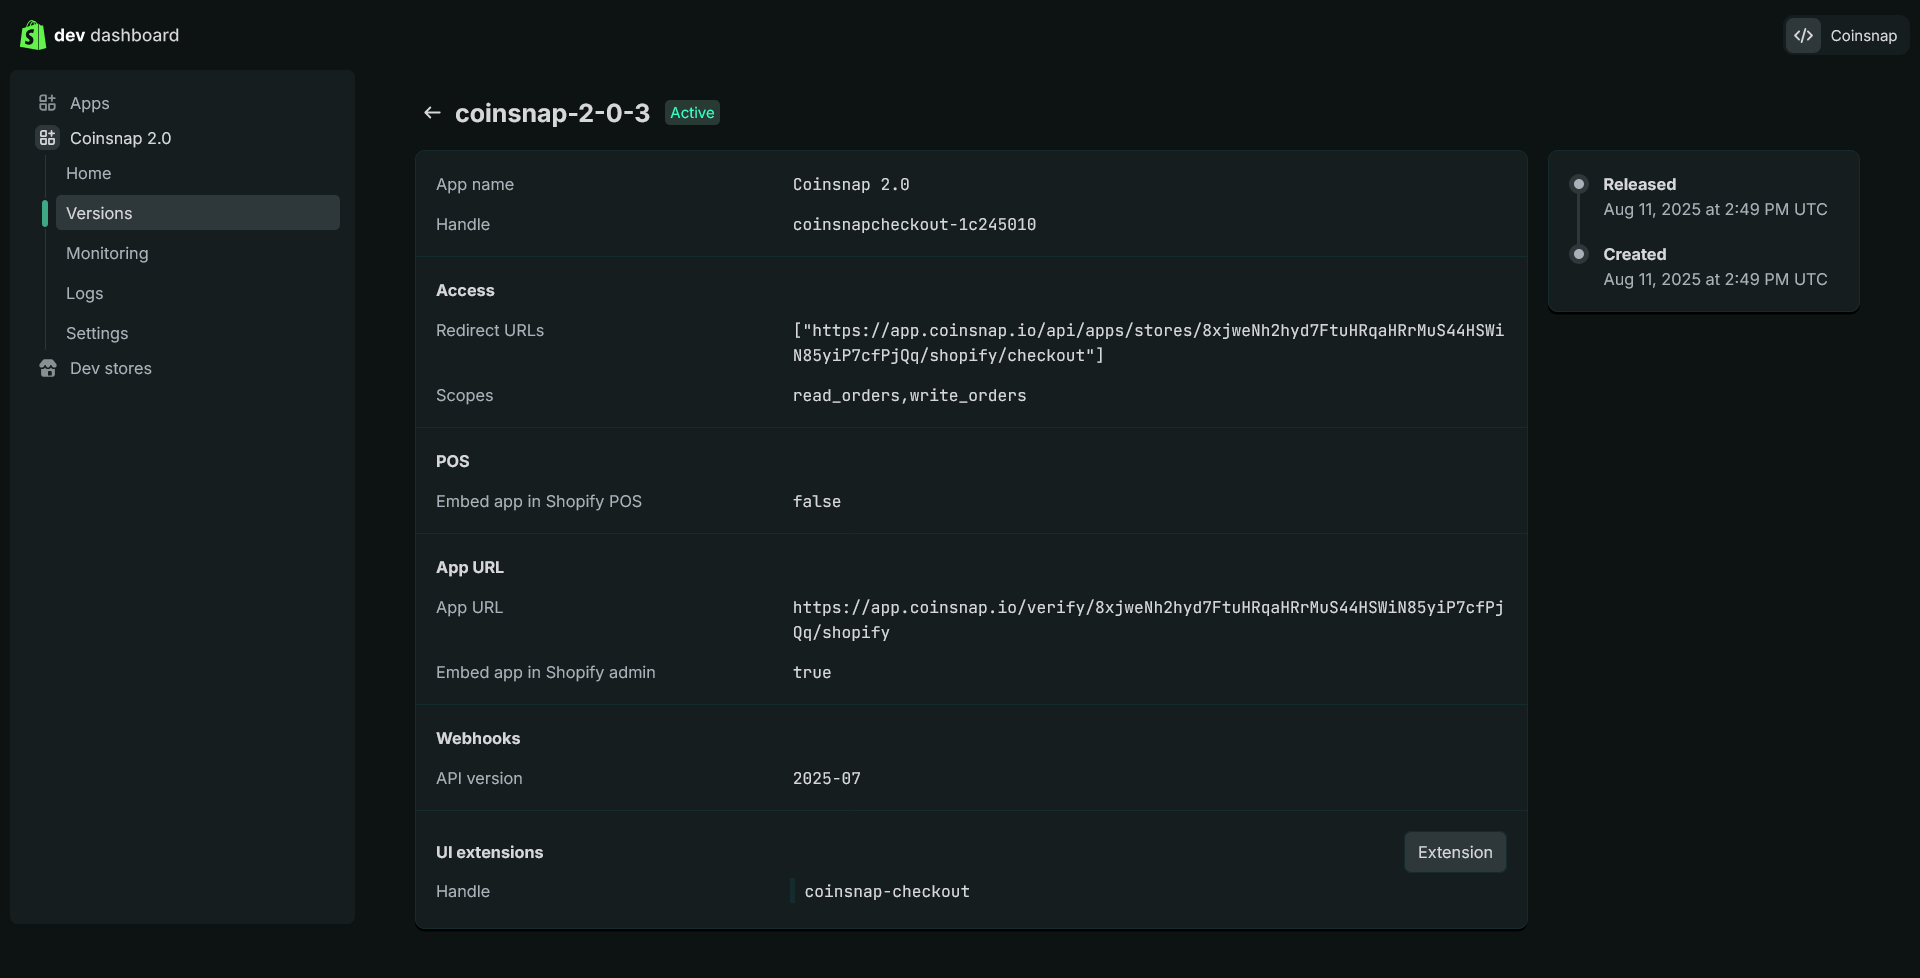The height and width of the screenshot is (978, 1920).
Task: Open the Home page in sidebar
Action: click(x=88, y=173)
